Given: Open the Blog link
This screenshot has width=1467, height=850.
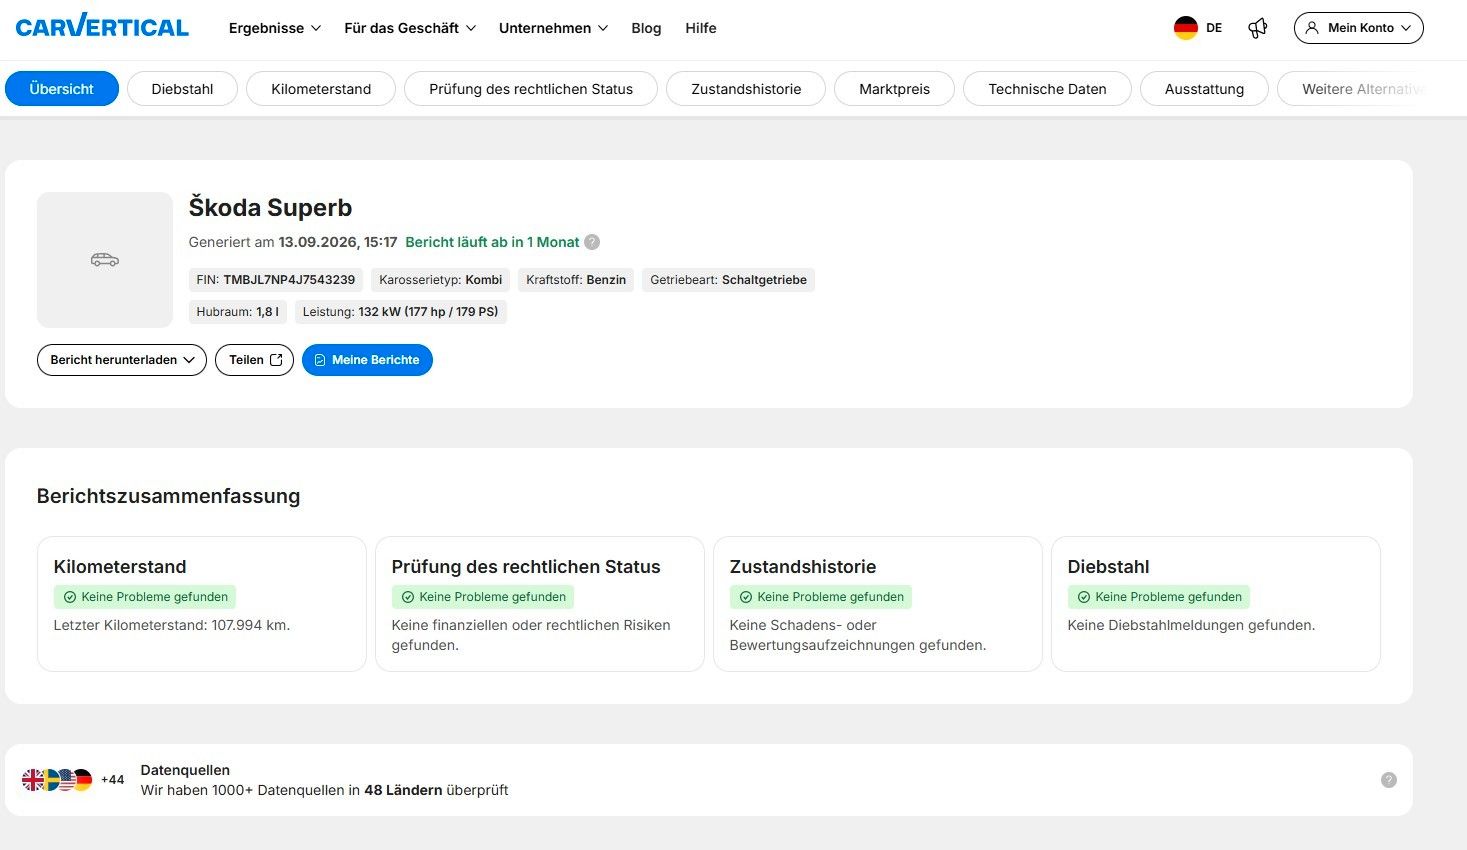Looking at the screenshot, I should coord(646,28).
